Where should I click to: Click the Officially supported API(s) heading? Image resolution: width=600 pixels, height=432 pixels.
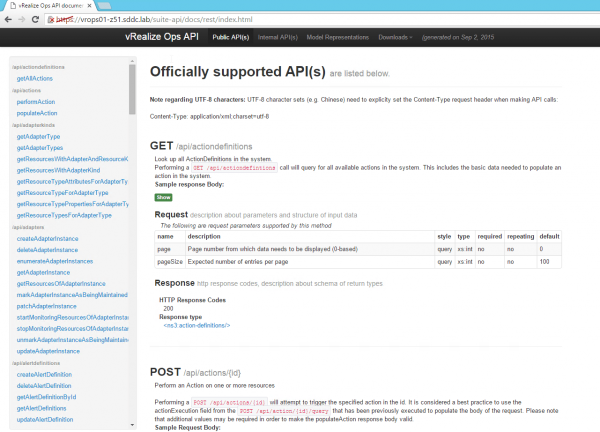pos(238,72)
